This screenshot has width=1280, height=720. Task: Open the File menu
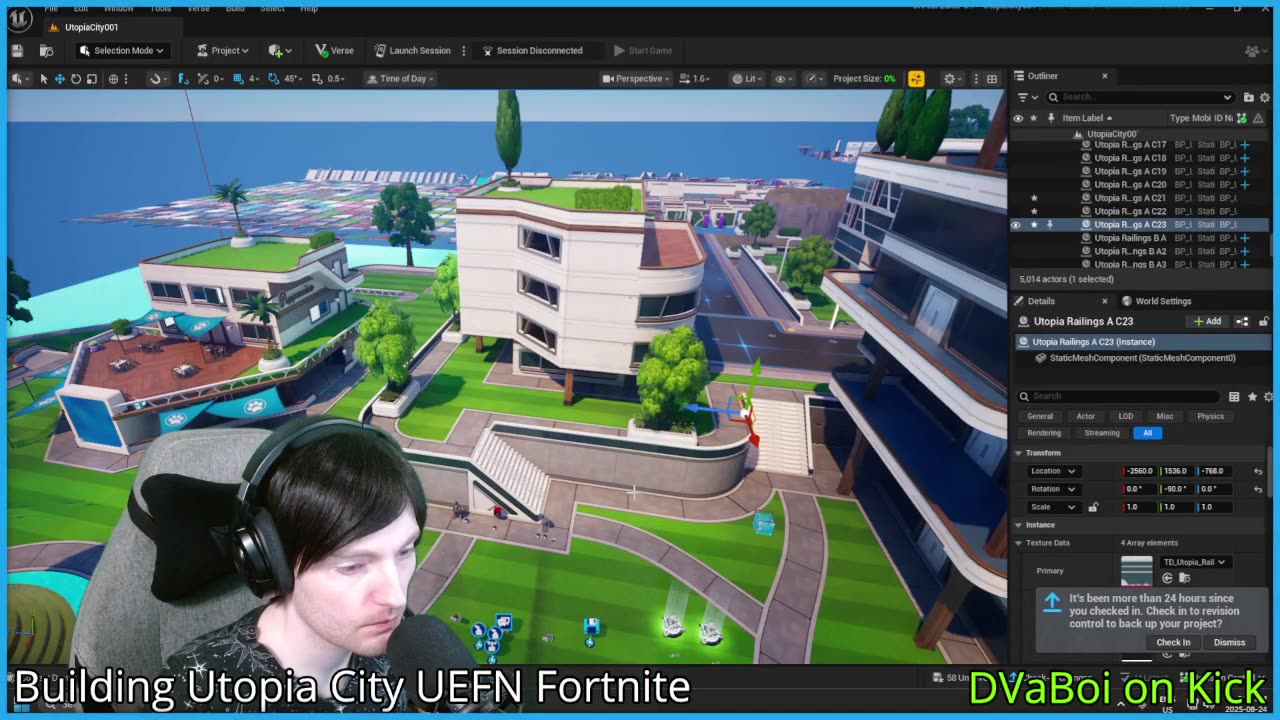coord(50,8)
